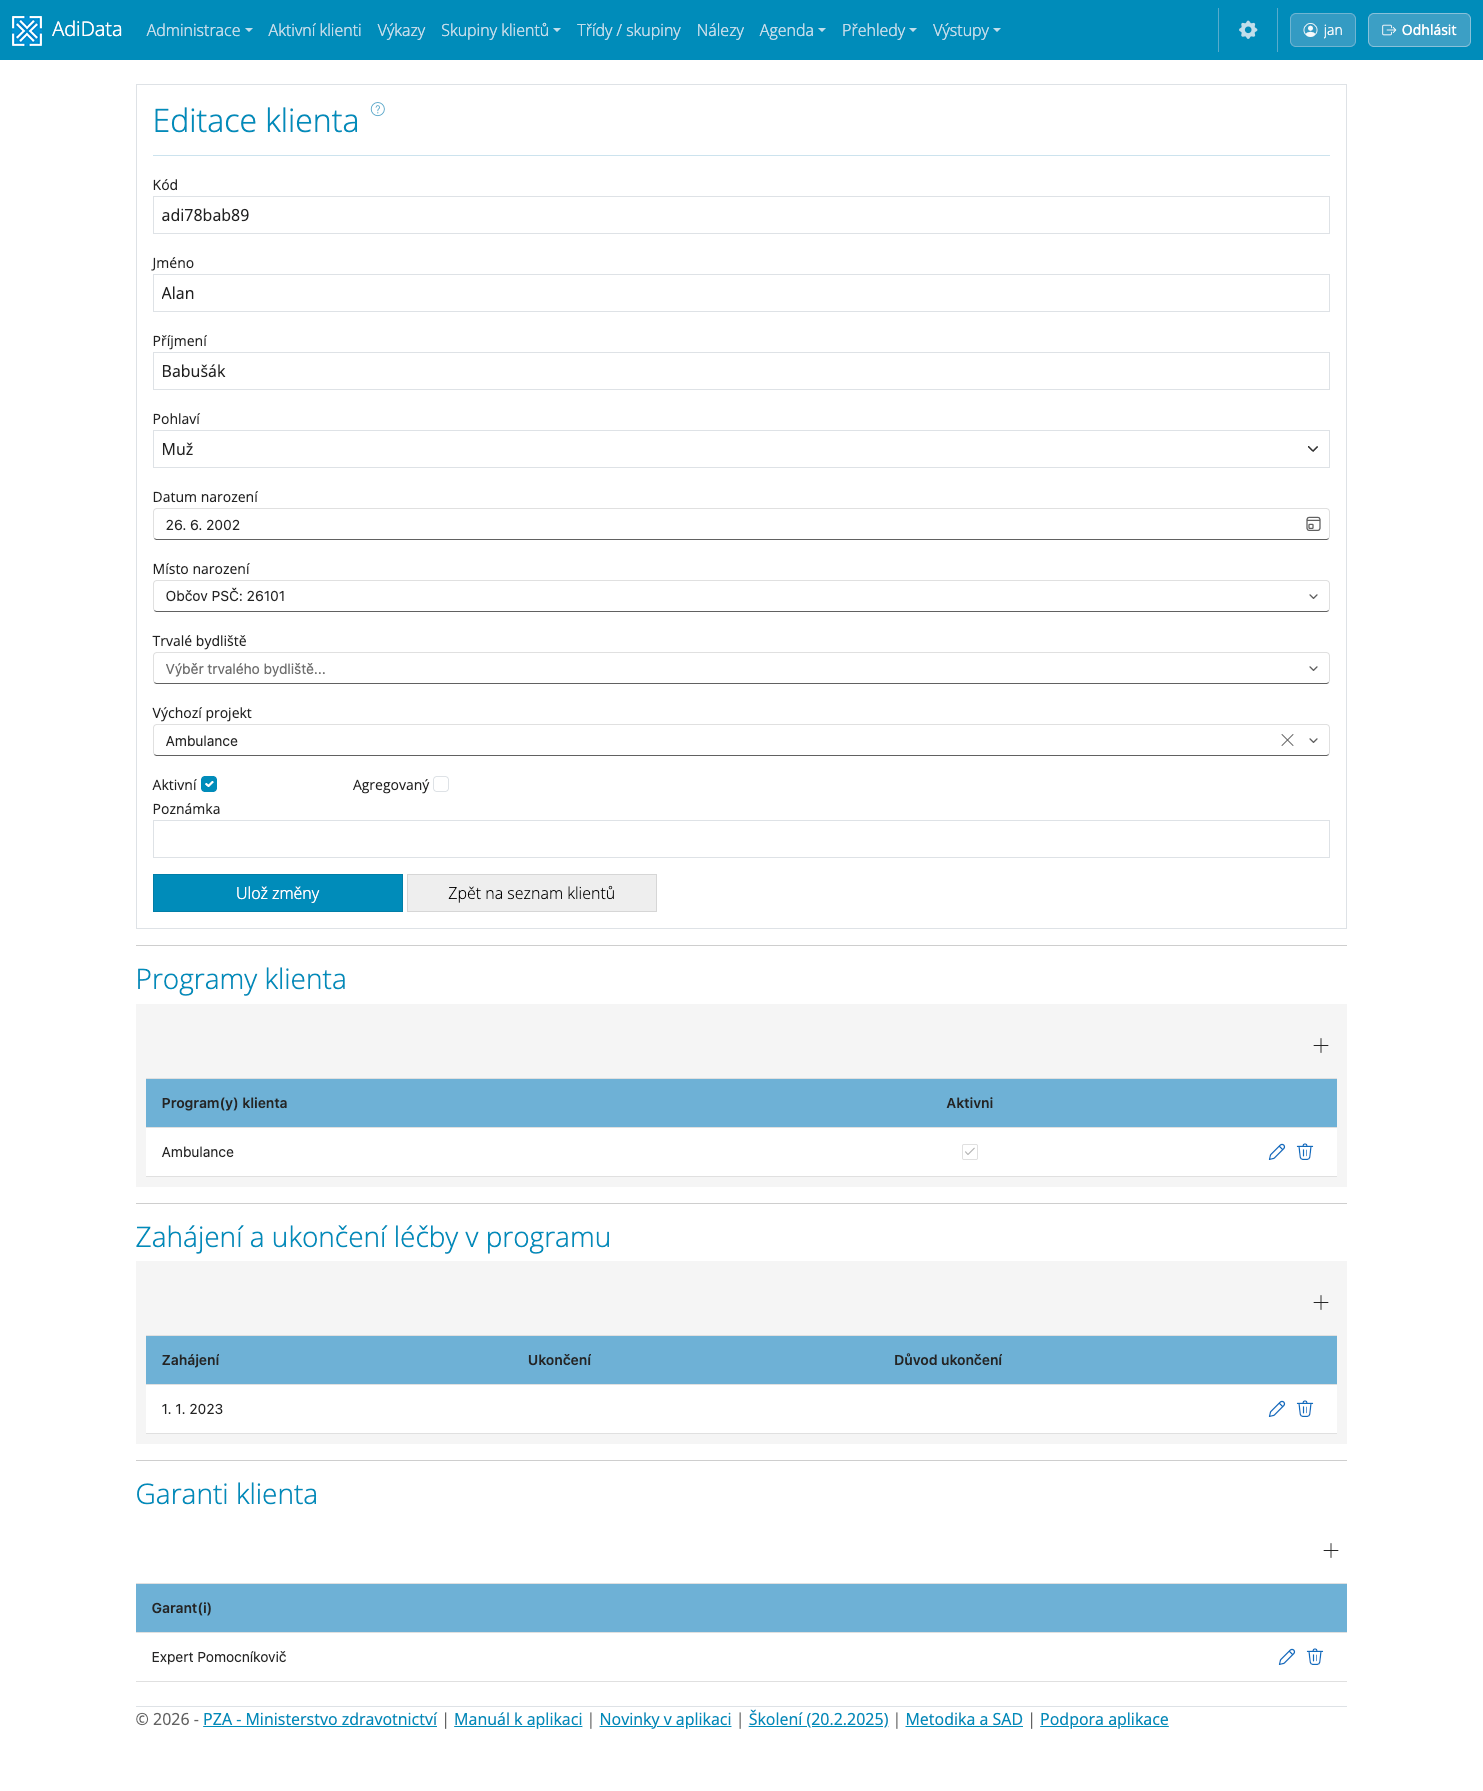Open Administrace menu
This screenshot has height=1791, width=1483.
click(199, 30)
